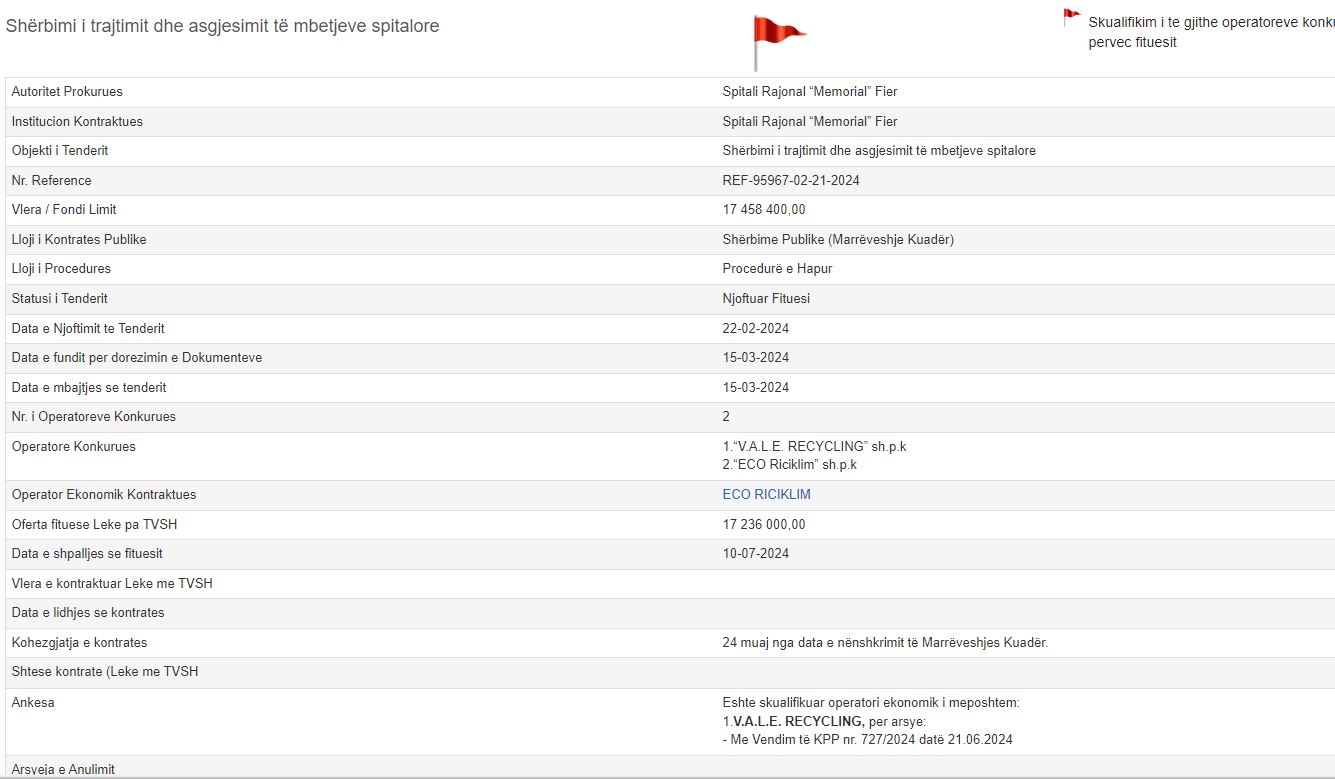1335x779 pixels.
Task: Open the ECO RICIKLIM operator link
Action: tap(766, 495)
